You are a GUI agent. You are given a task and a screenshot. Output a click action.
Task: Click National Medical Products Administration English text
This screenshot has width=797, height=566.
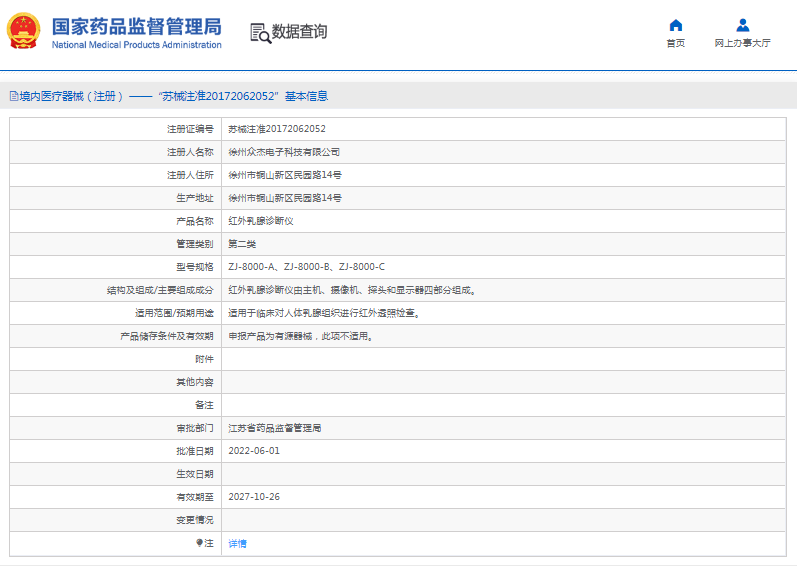click(x=136, y=45)
